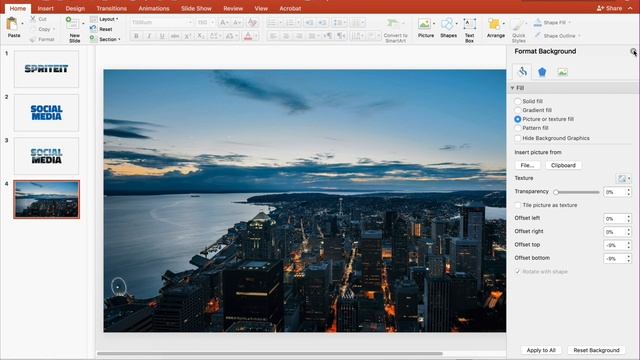Click the File... button
Image resolution: width=640 pixels, height=360 pixels.
(527, 165)
